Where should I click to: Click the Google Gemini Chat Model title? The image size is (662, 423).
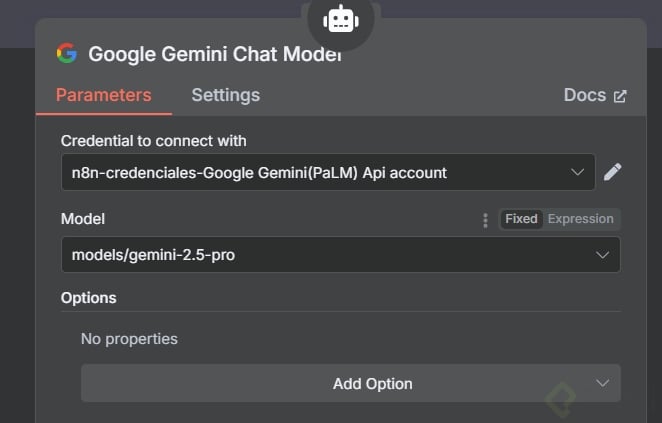tap(214, 54)
